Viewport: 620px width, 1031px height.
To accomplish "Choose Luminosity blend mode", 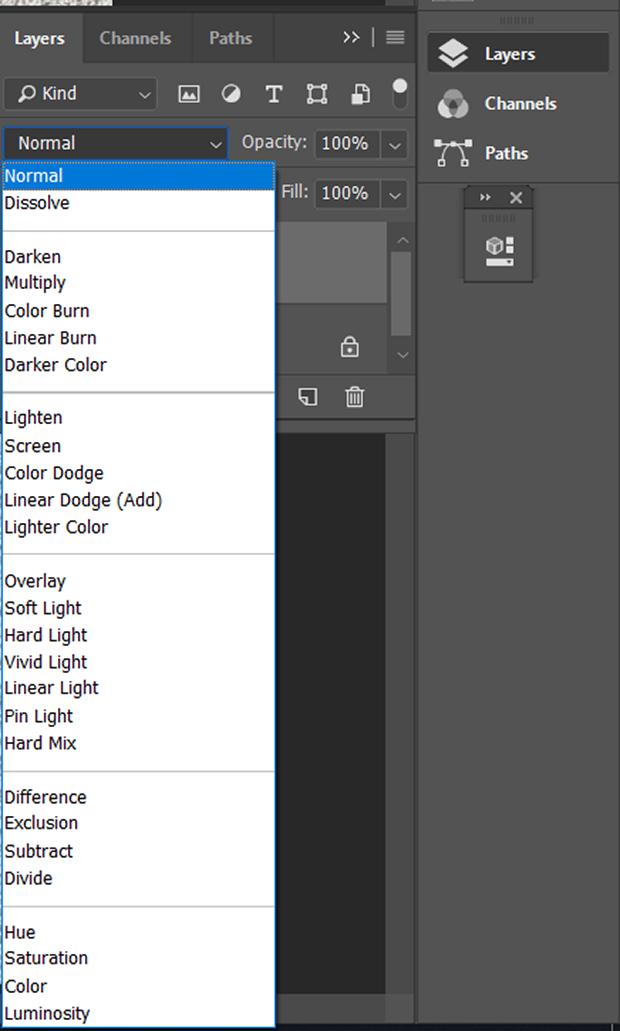I will click(139, 1013).
